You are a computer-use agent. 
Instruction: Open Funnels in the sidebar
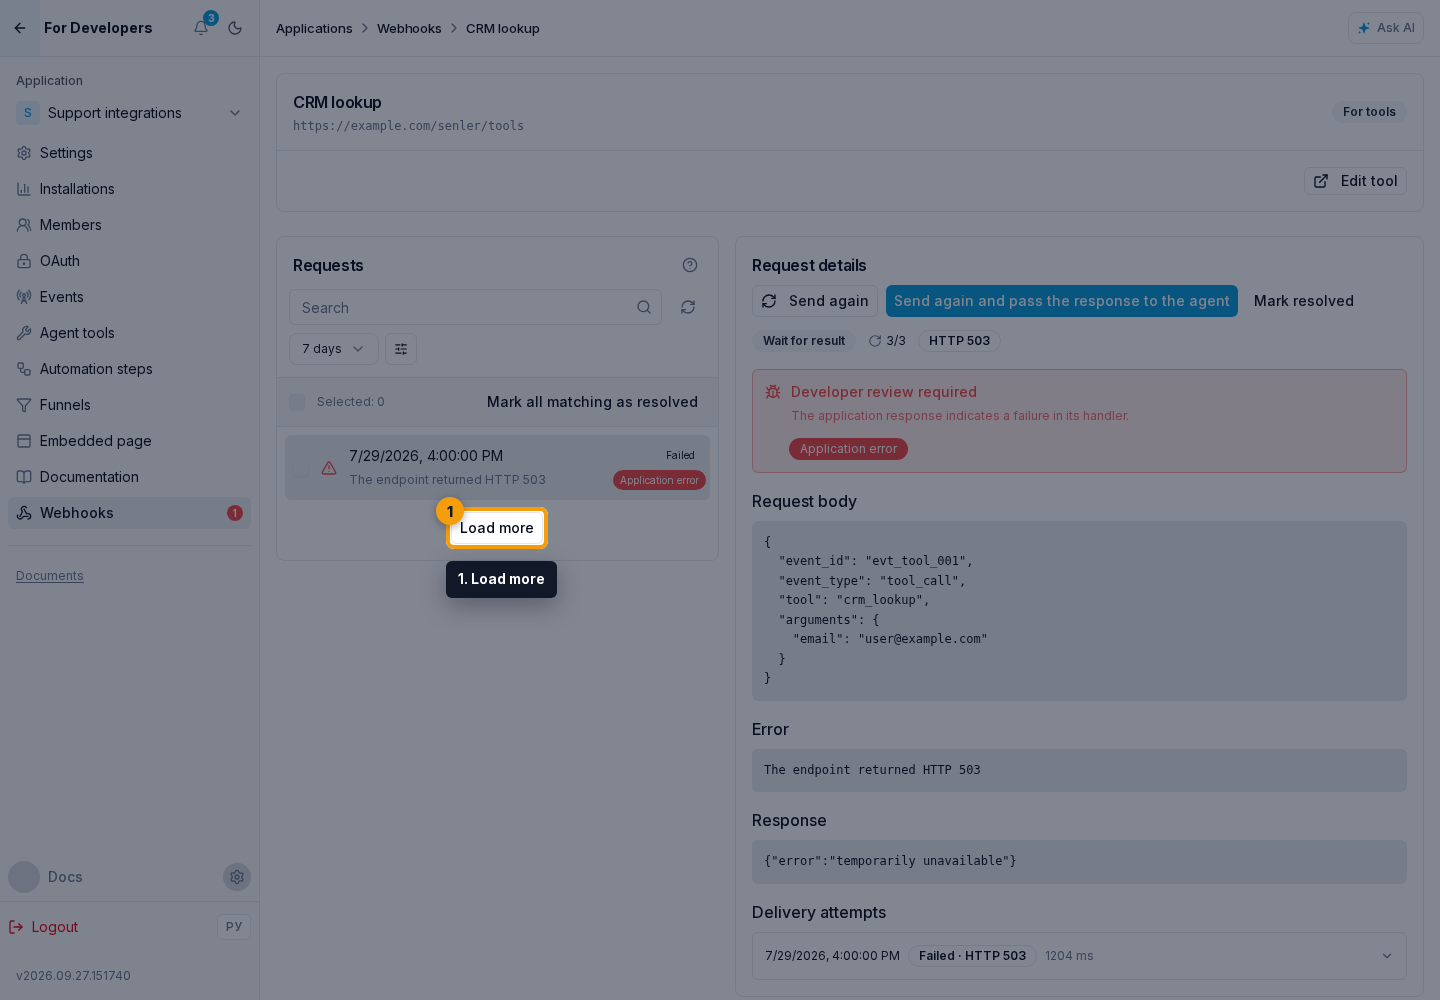[130, 405]
